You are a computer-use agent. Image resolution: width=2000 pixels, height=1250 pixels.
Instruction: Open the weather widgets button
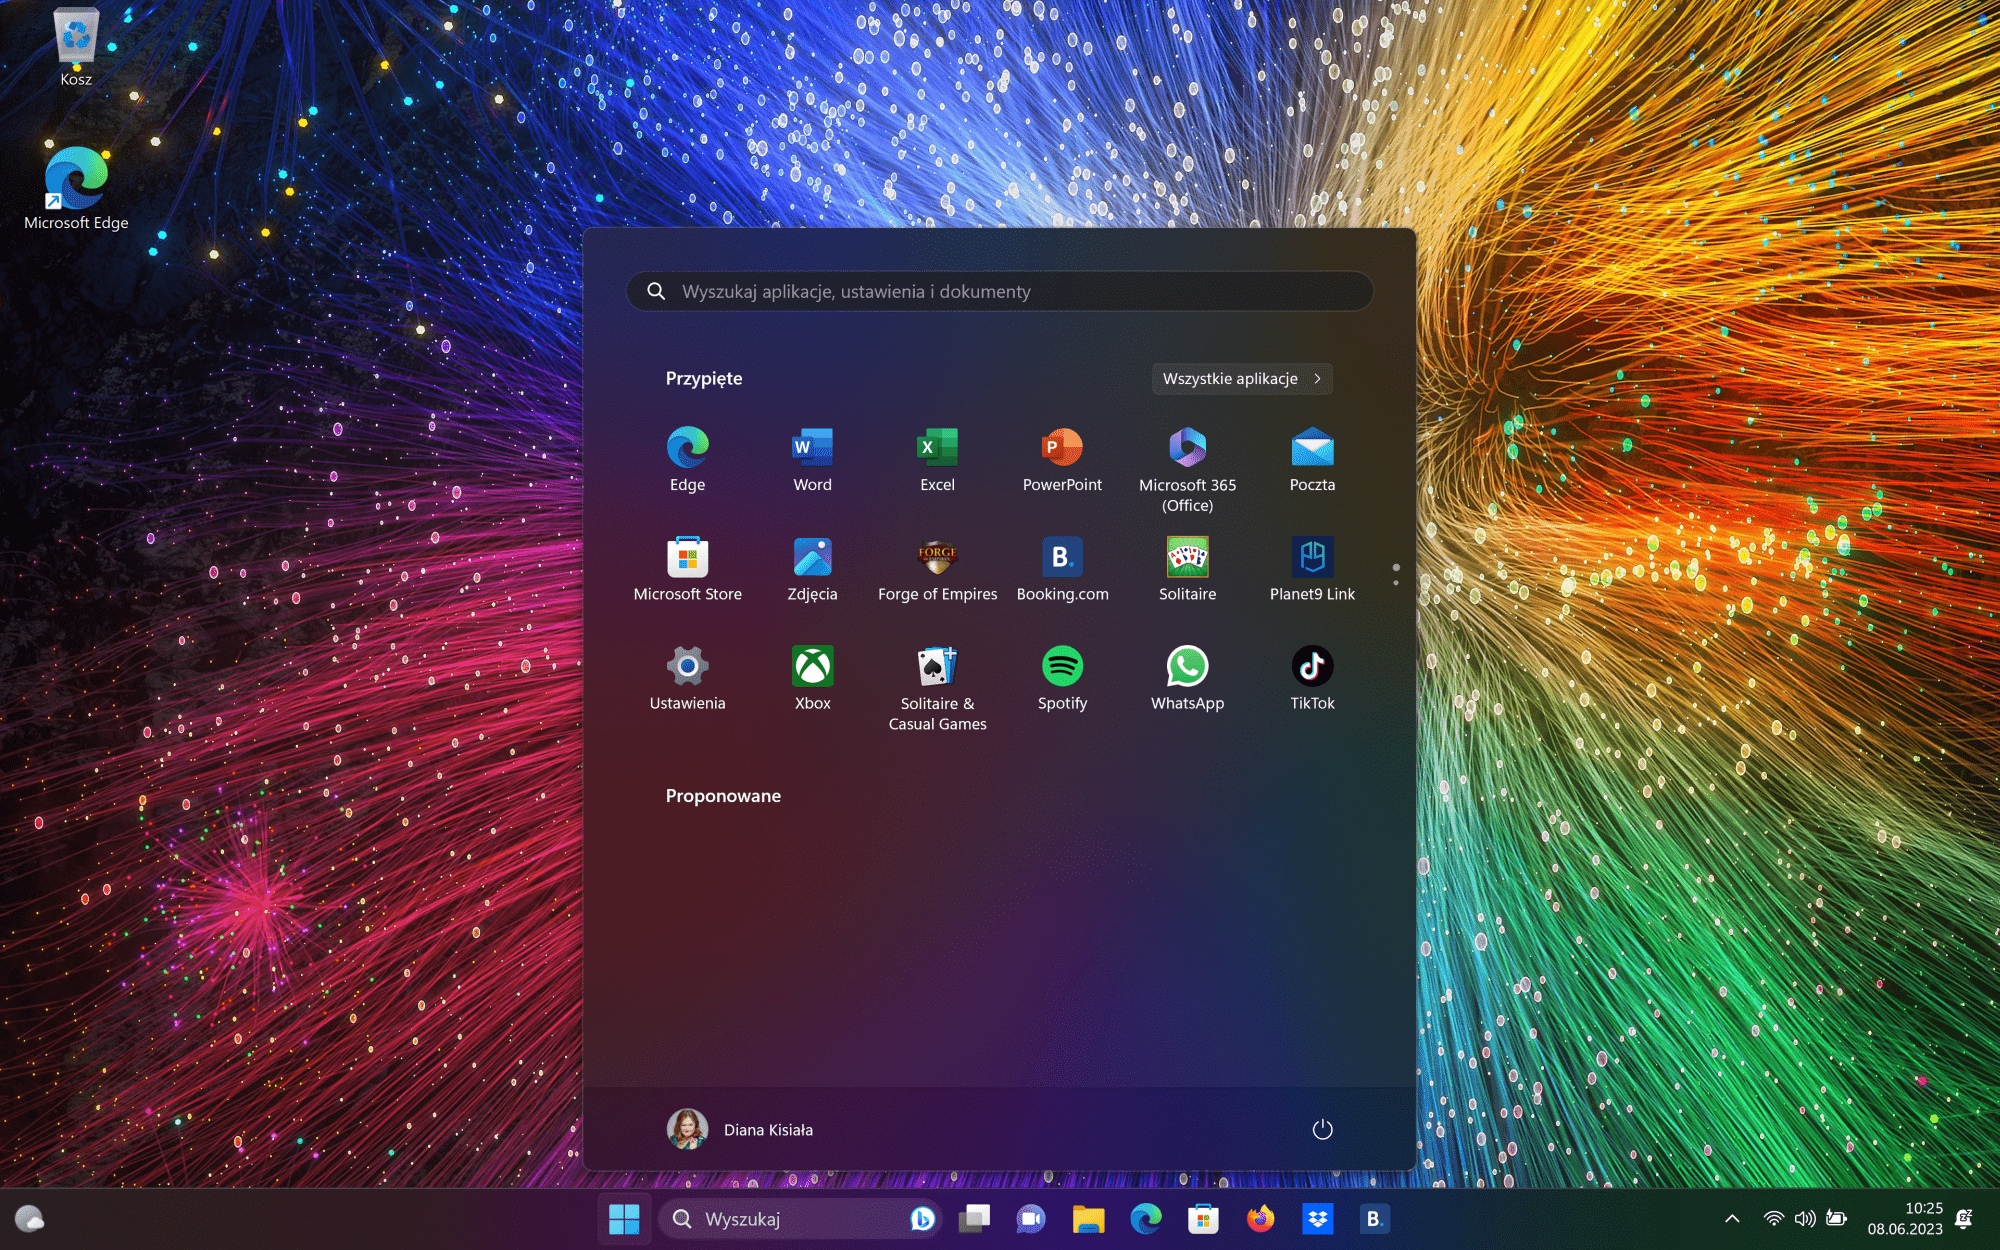[x=30, y=1219]
